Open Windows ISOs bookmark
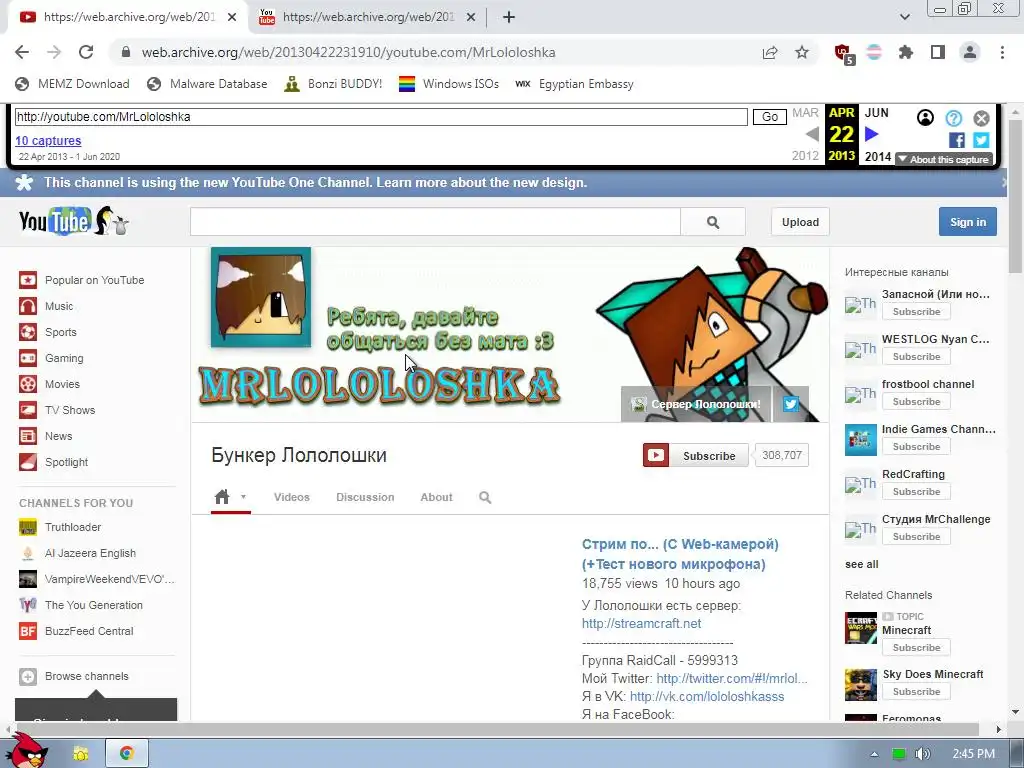The height and width of the screenshot is (768, 1024). (449, 84)
